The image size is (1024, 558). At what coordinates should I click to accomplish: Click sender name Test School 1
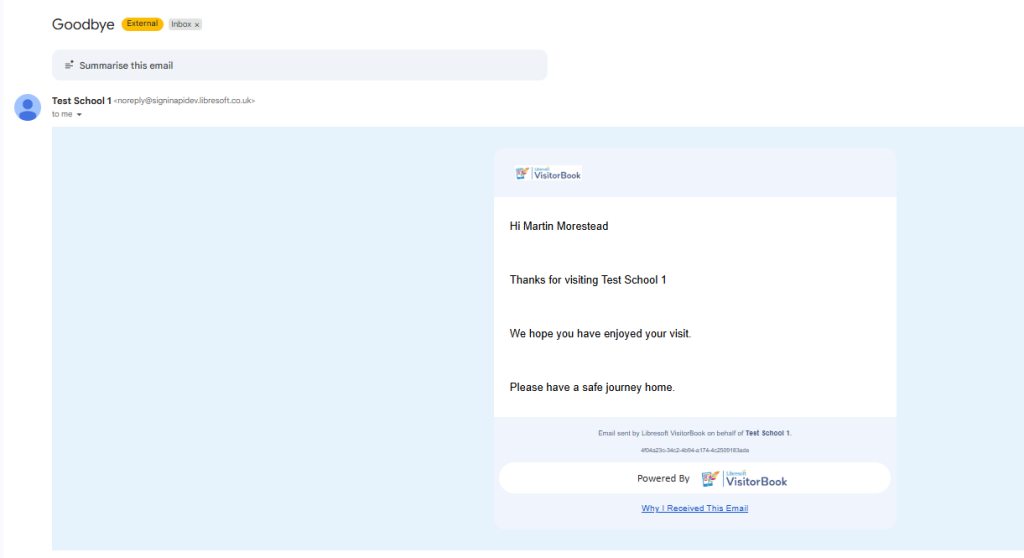pyautogui.click(x=81, y=101)
